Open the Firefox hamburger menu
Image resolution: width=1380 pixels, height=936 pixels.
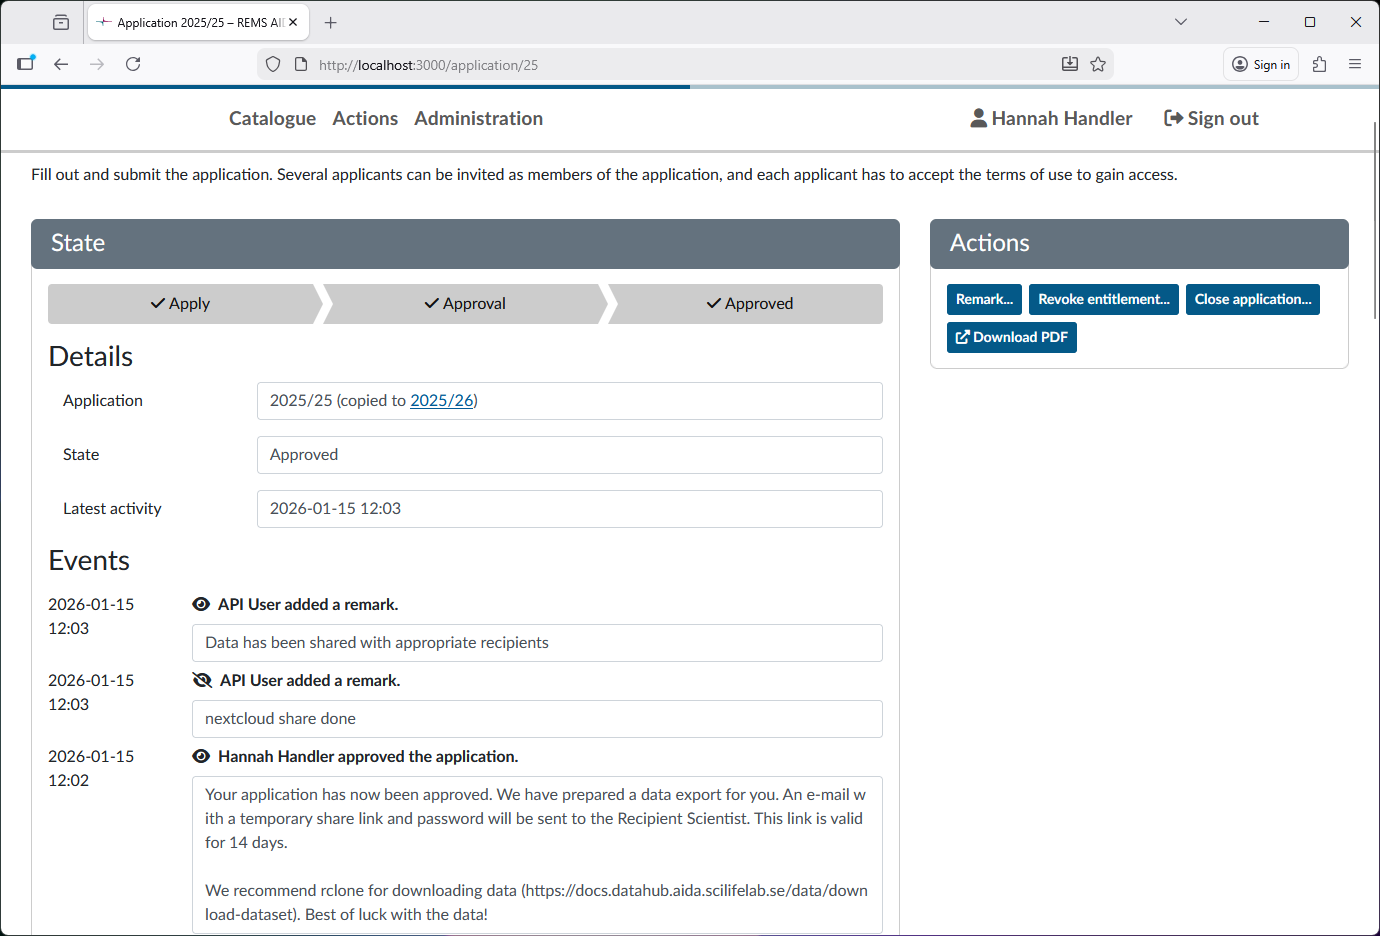1355,63
